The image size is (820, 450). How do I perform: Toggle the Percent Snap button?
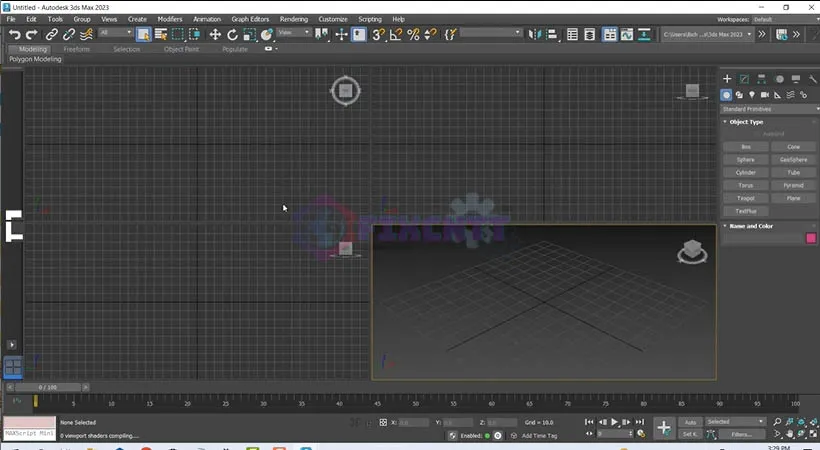[x=412, y=34]
